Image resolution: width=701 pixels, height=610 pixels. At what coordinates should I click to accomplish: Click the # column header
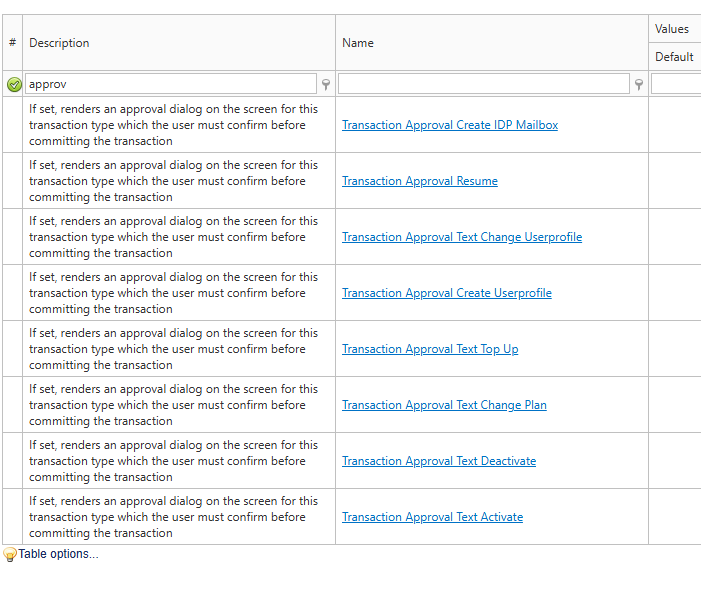pos(12,43)
